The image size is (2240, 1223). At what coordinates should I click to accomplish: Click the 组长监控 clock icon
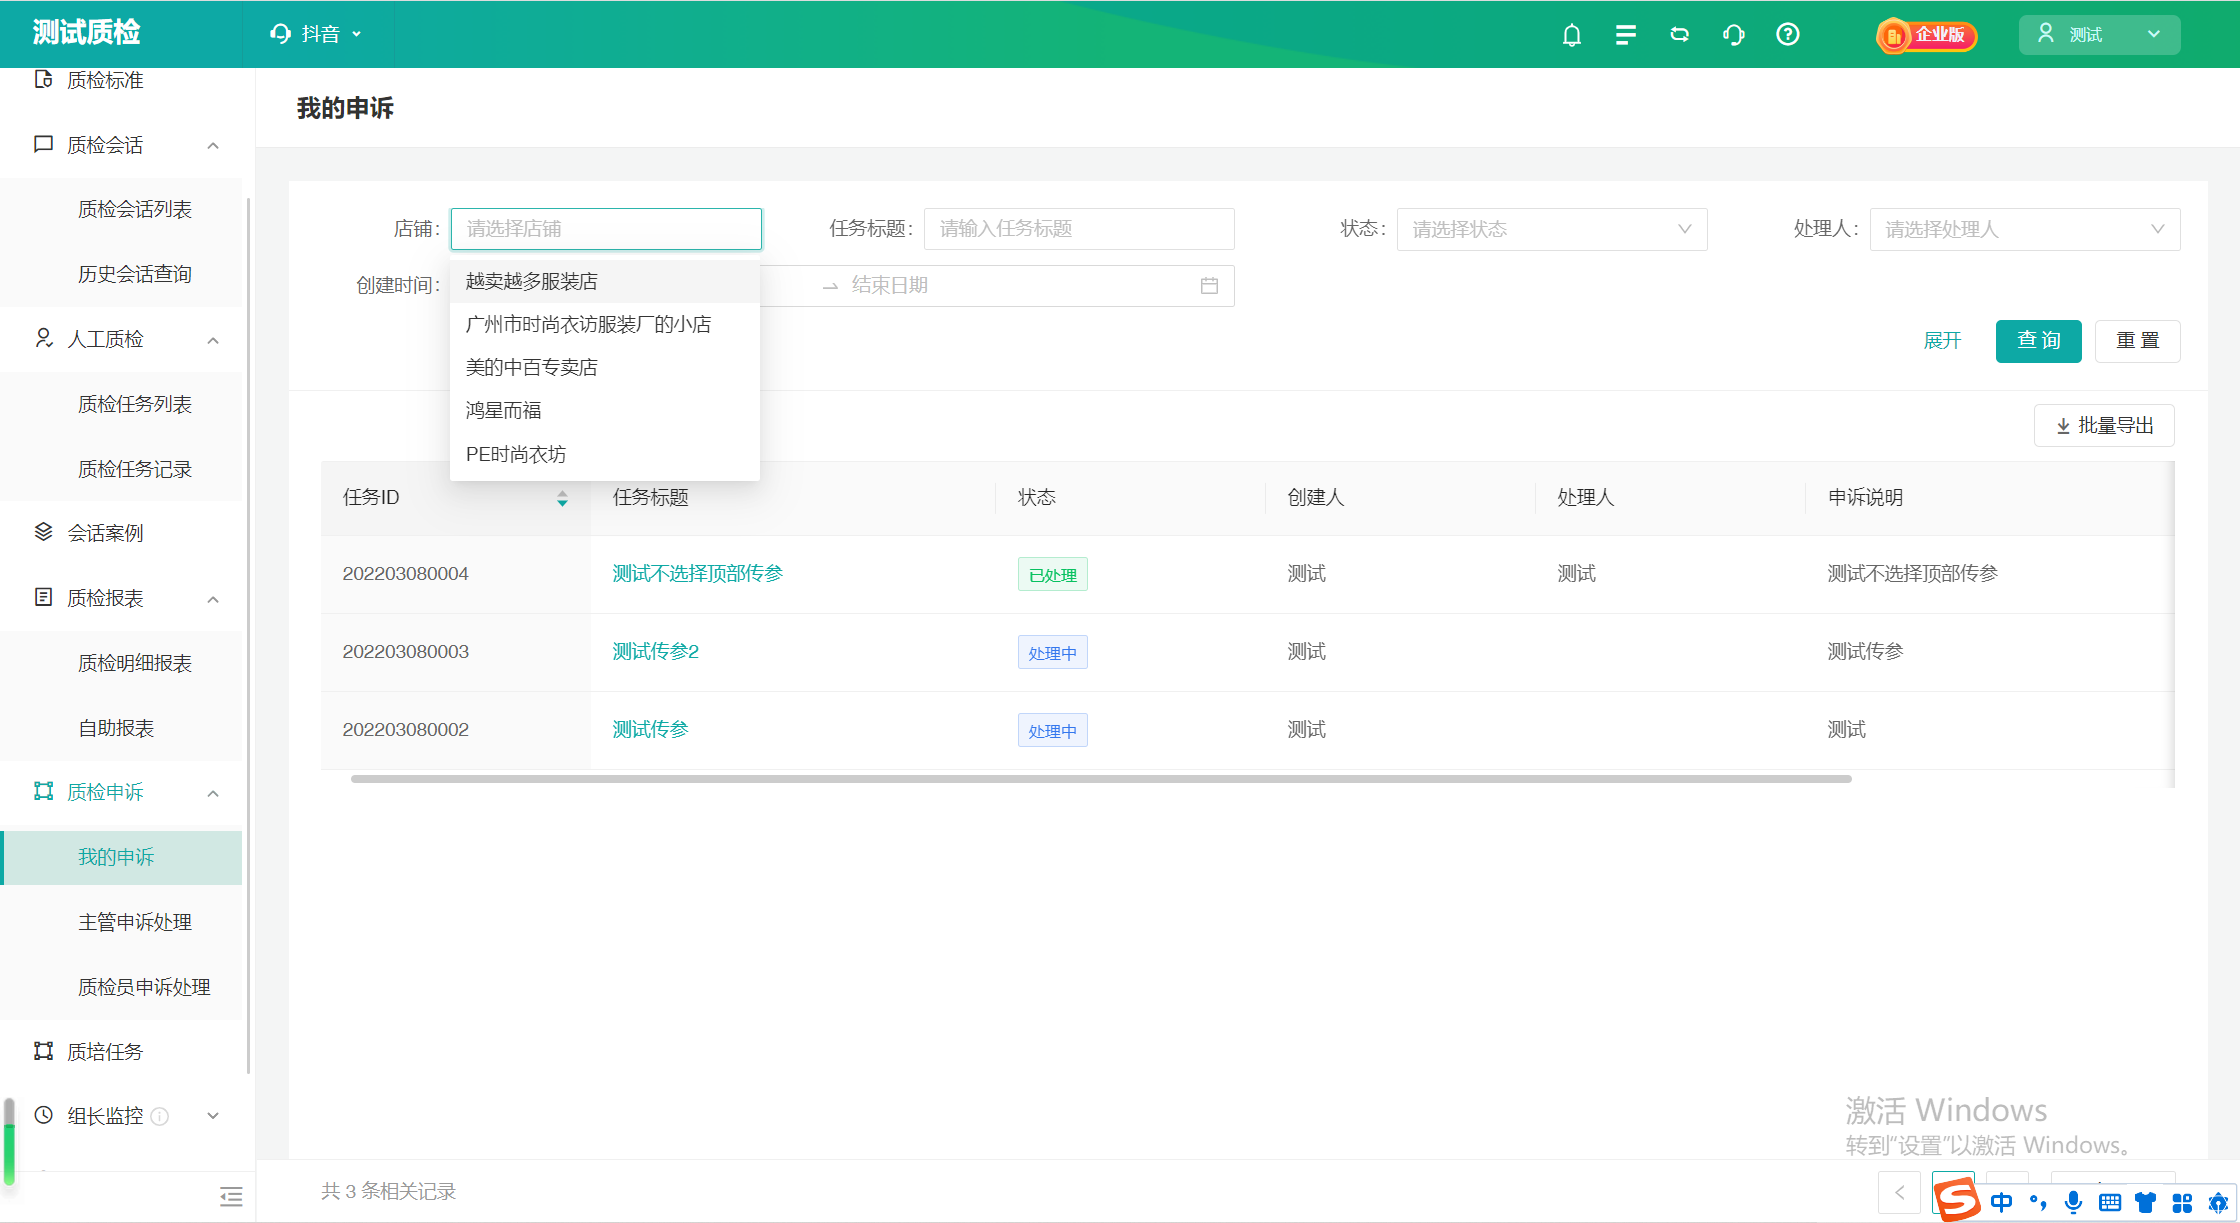[43, 1115]
